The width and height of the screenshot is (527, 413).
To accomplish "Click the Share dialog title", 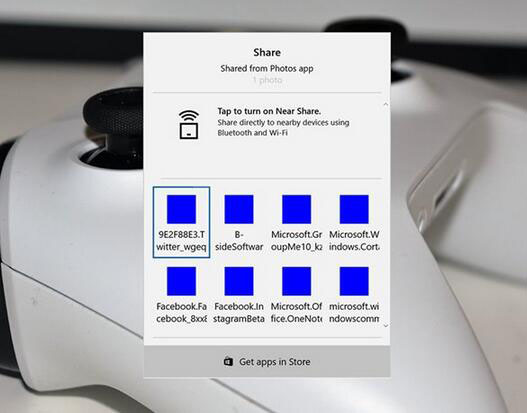I will (267, 52).
